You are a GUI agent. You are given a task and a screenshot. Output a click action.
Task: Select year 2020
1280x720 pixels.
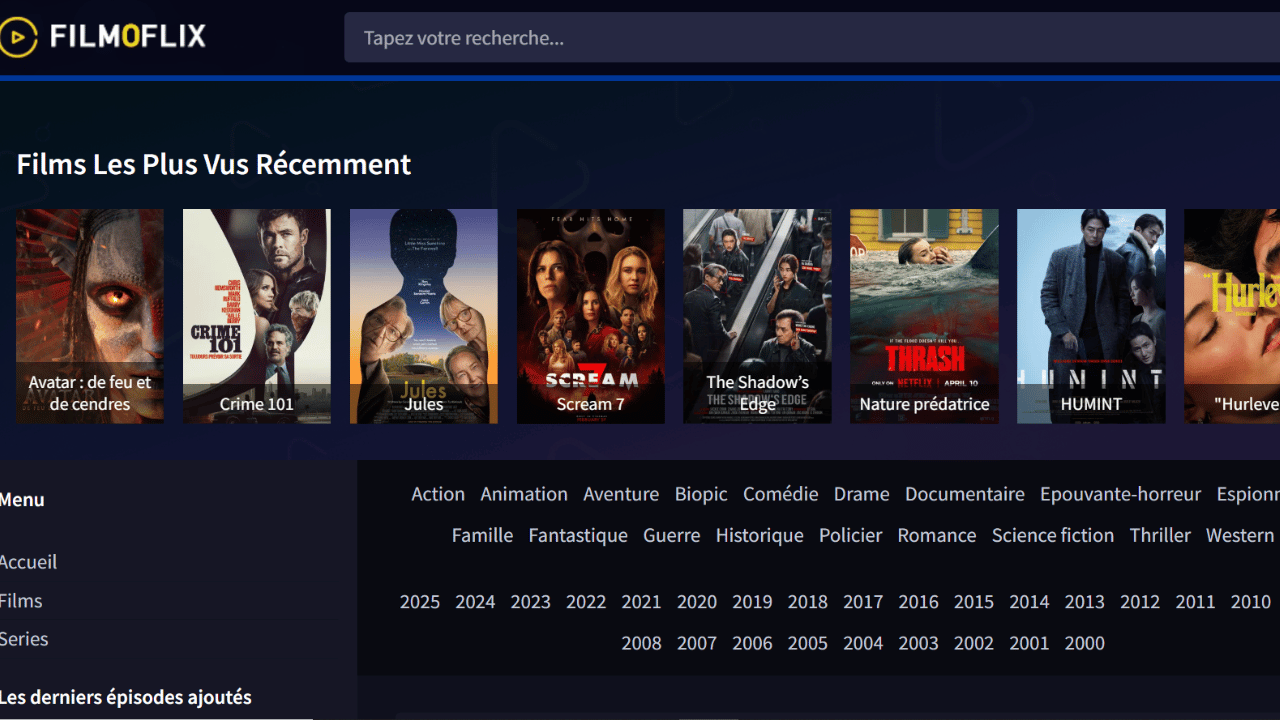click(x=697, y=601)
